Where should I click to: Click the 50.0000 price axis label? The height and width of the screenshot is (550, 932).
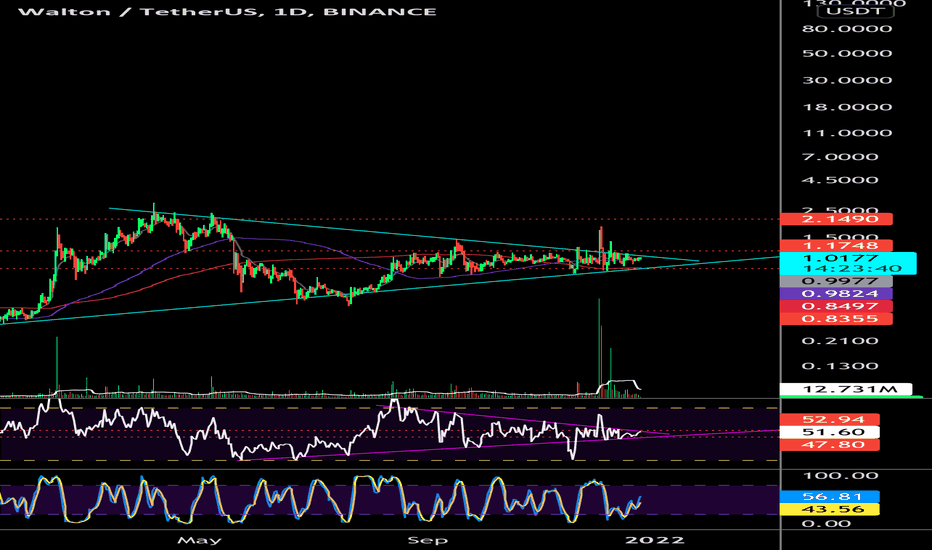[x=847, y=54]
